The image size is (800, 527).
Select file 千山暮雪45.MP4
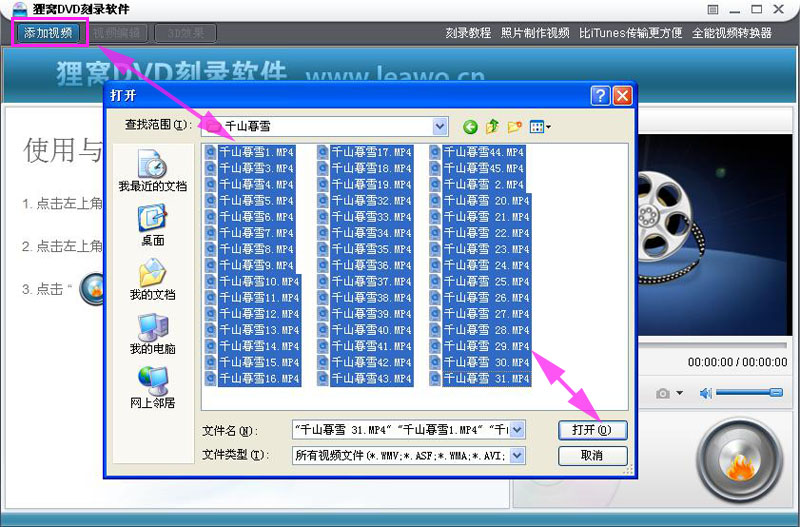click(484, 168)
